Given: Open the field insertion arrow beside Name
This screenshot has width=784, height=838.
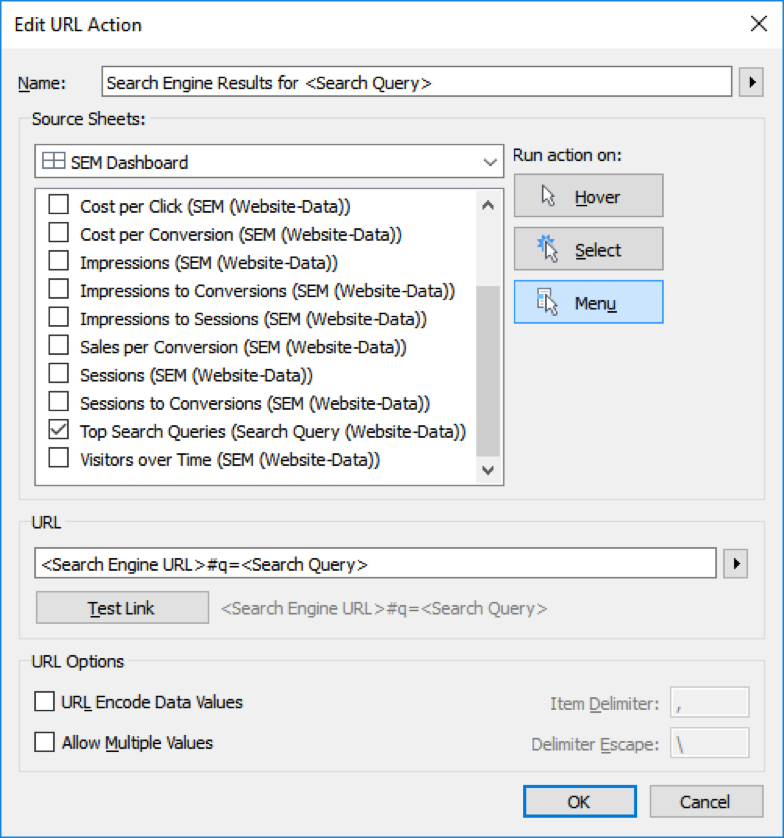Looking at the screenshot, I should [751, 82].
